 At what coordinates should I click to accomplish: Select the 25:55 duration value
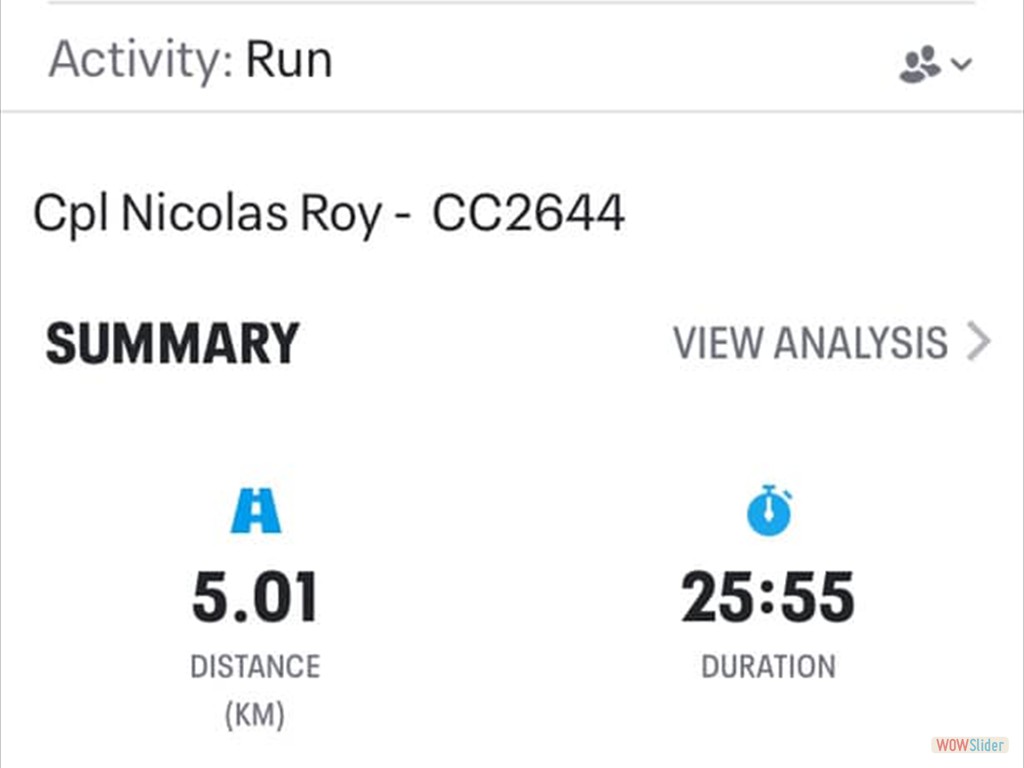767,597
